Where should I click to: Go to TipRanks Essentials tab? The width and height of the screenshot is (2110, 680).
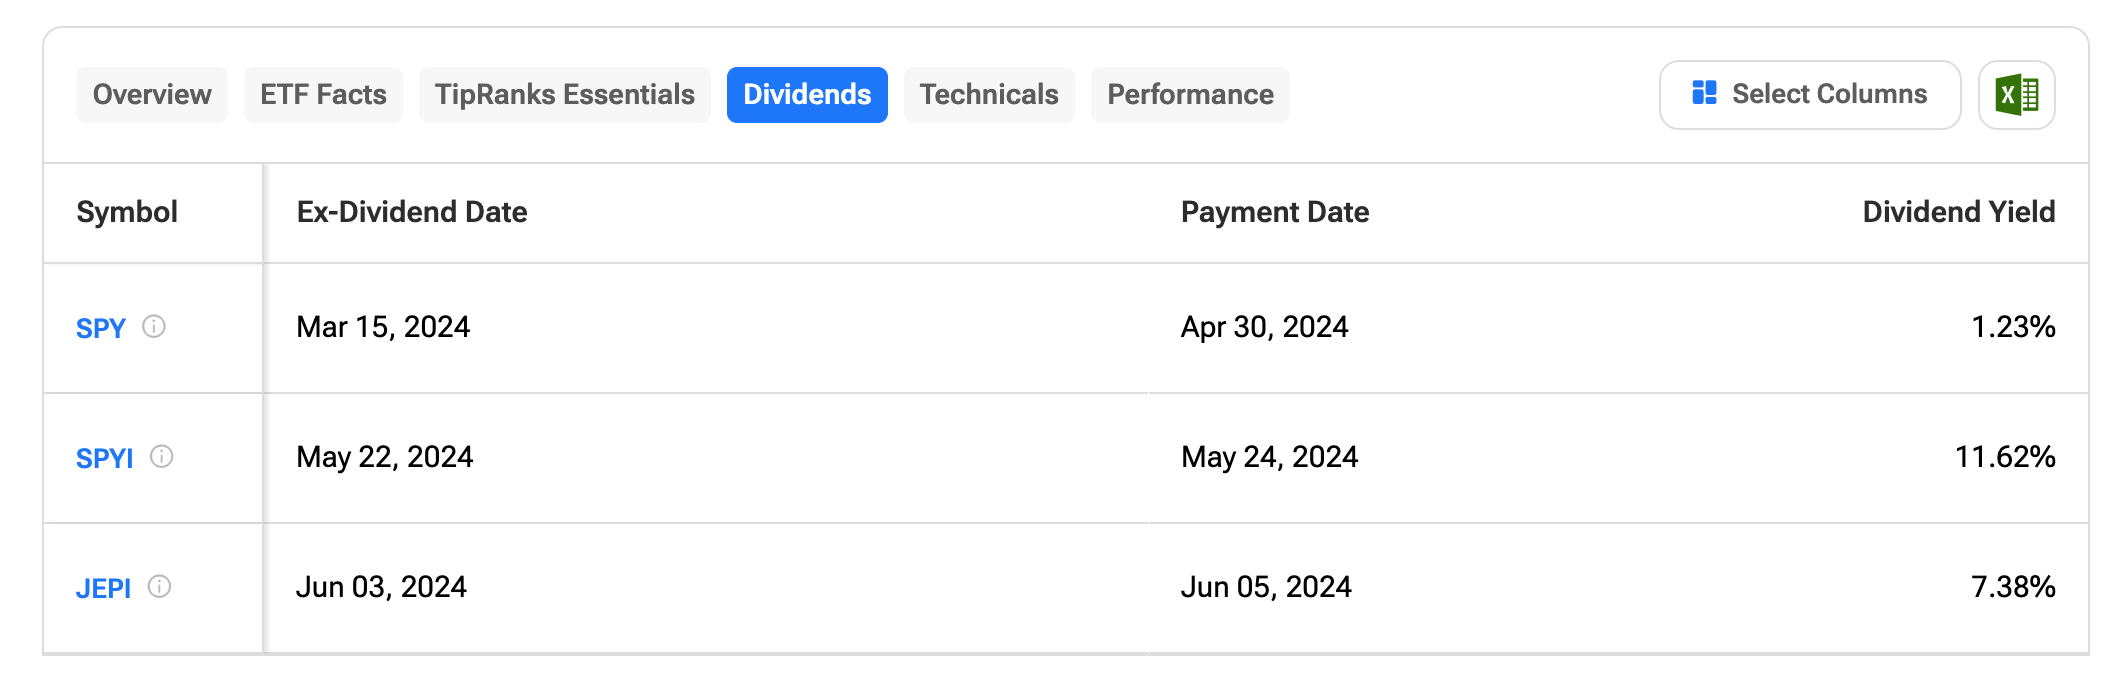565,95
